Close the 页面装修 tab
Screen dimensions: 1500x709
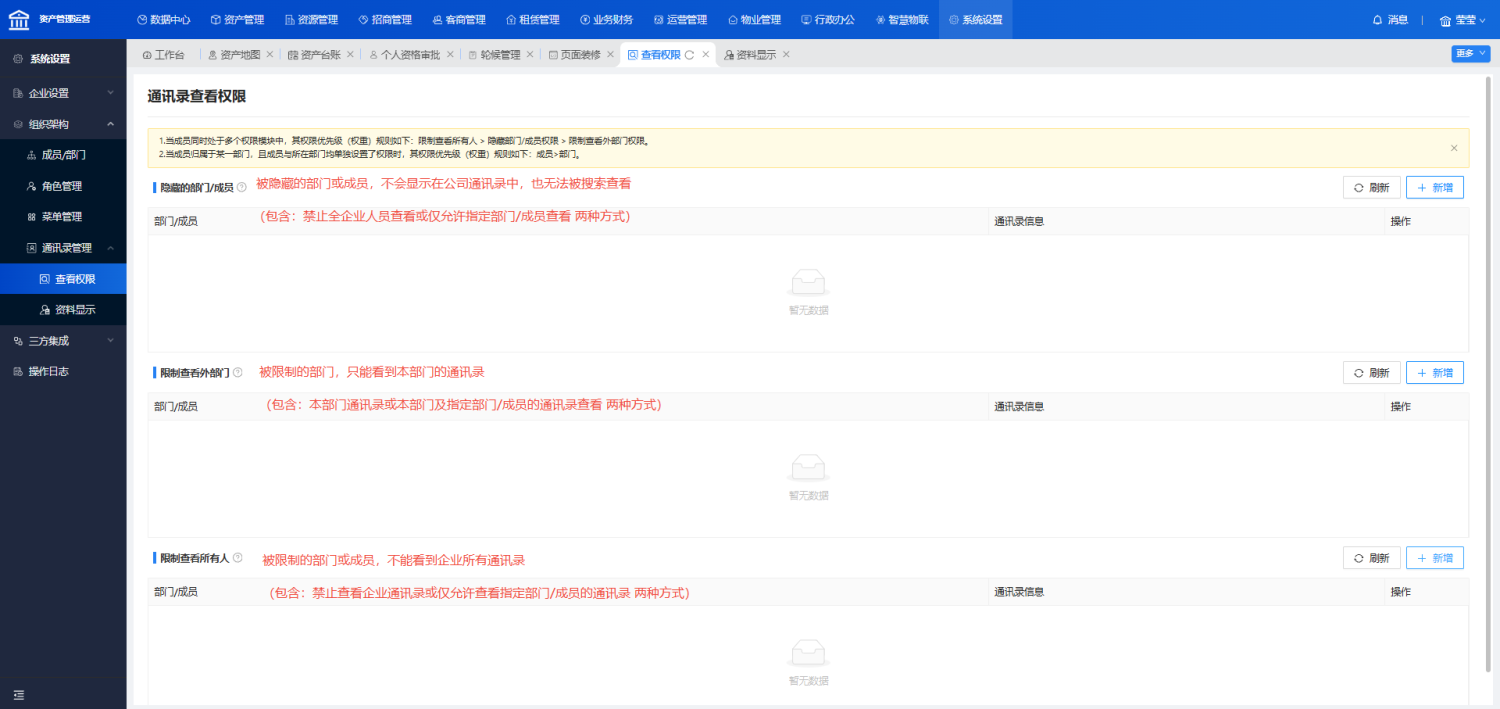[610, 55]
